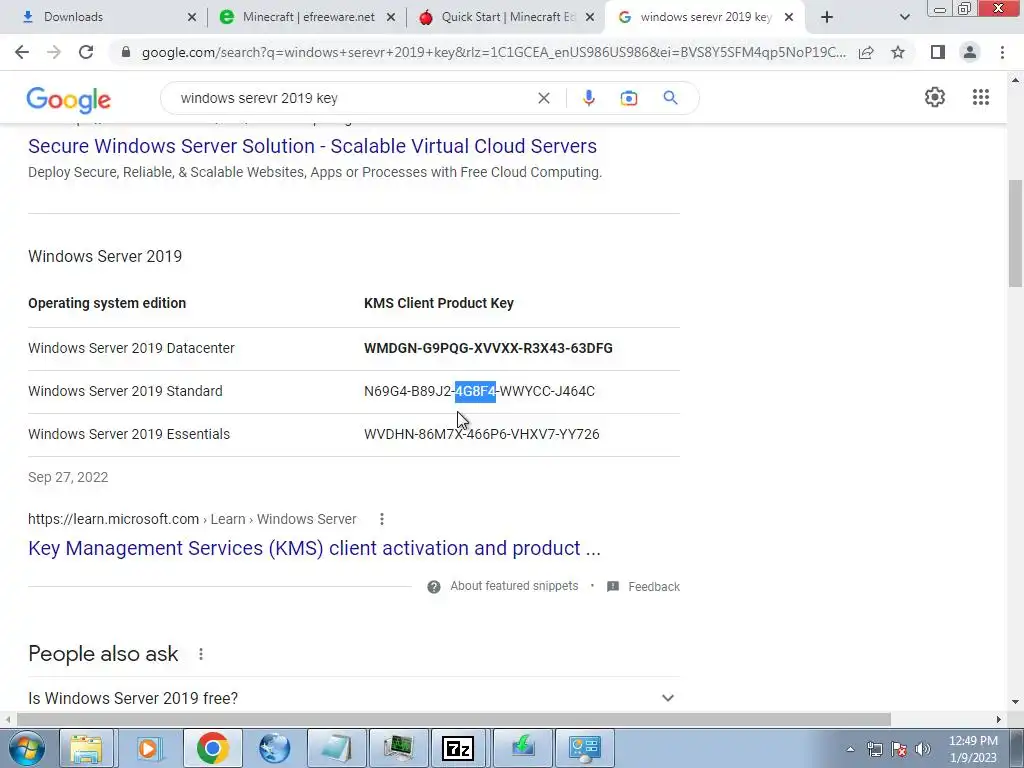Open Chrome side panel
This screenshot has width=1024, height=768.
point(938,52)
